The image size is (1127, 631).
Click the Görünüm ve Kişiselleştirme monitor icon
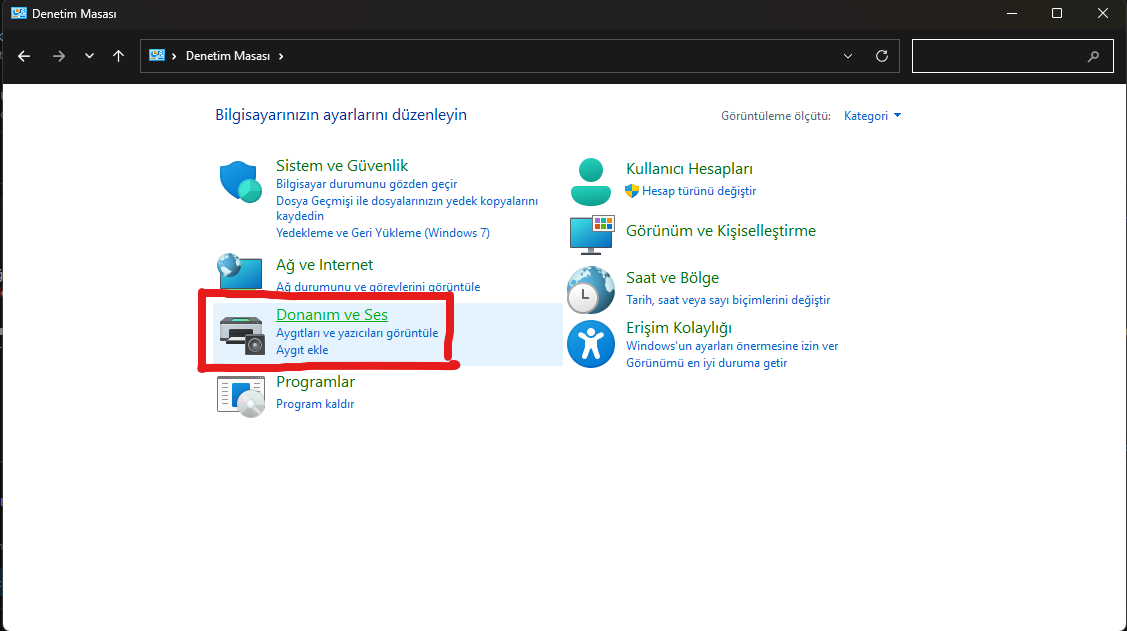point(592,234)
